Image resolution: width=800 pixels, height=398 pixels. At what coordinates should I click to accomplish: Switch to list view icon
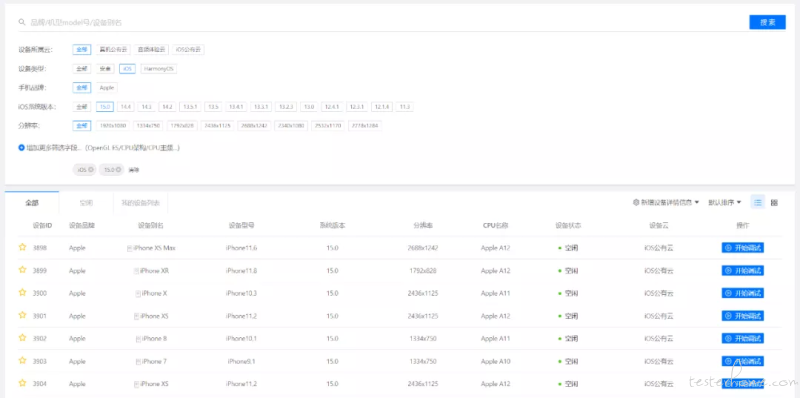pos(758,203)
